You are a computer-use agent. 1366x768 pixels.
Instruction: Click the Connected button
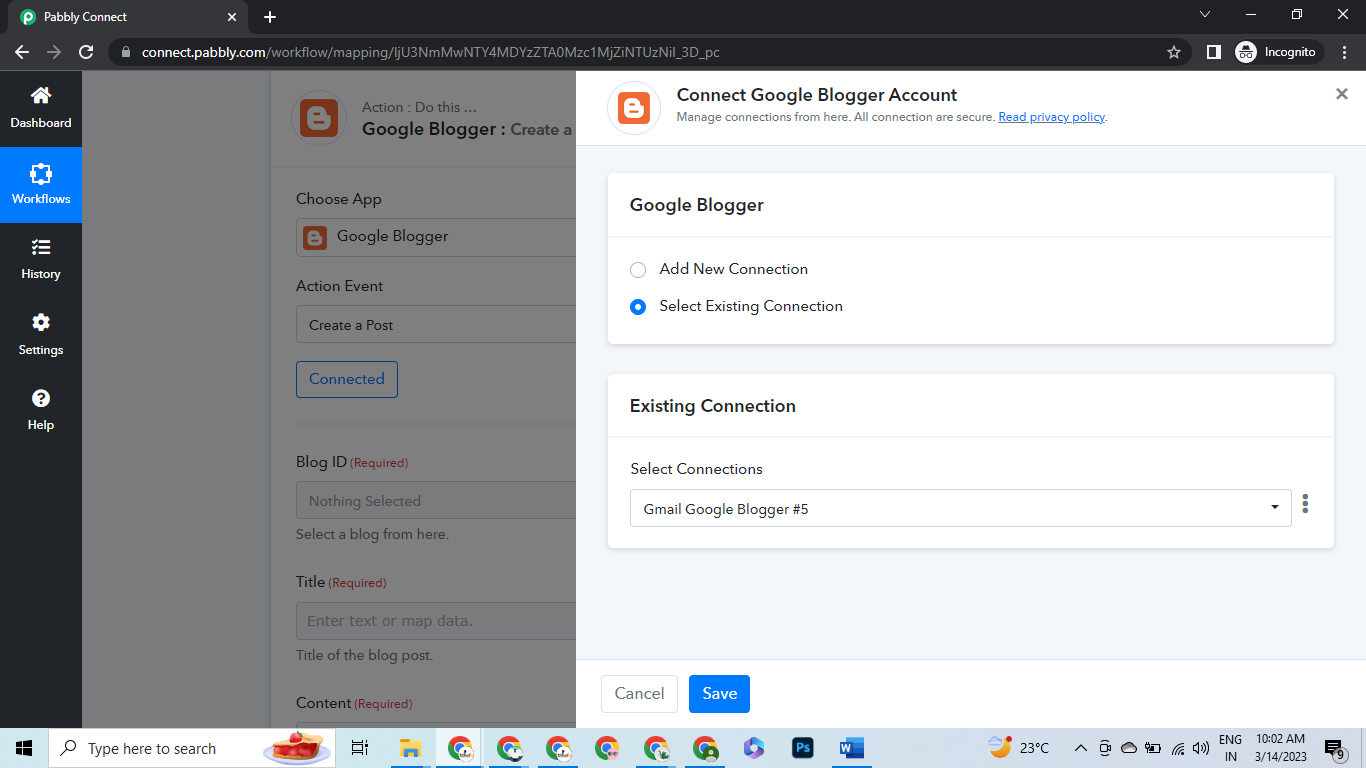(347, 379)
